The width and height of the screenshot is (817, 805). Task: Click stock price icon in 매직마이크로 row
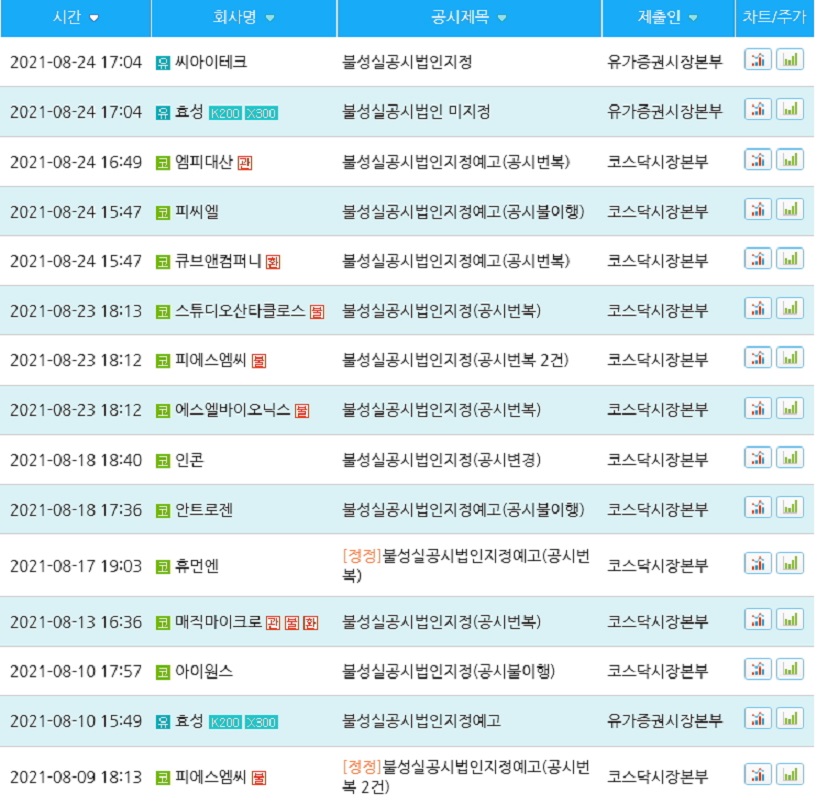pos(790,620)
